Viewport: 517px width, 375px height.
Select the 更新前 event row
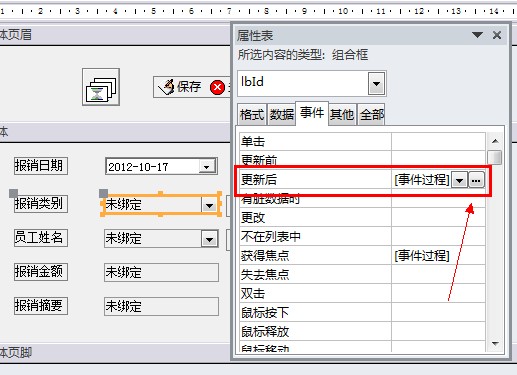click(x=362, y=160)
